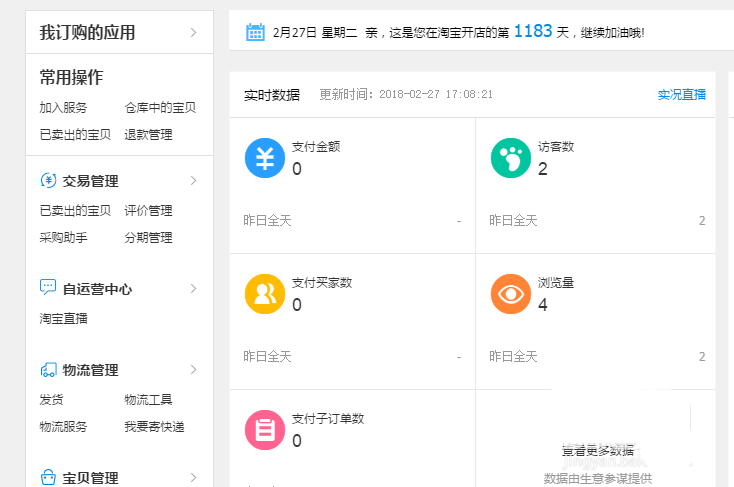Click the 交易管理 yen circle icon
This screenshot has height=487, width=734.
coord(48,181)
